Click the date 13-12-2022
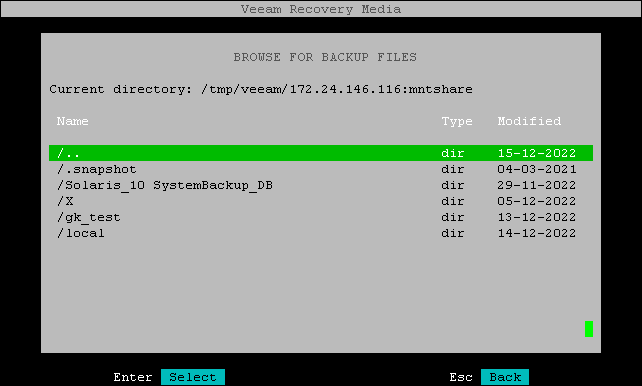Viewport: 642px width, 386px height. [x=537, y=217]
